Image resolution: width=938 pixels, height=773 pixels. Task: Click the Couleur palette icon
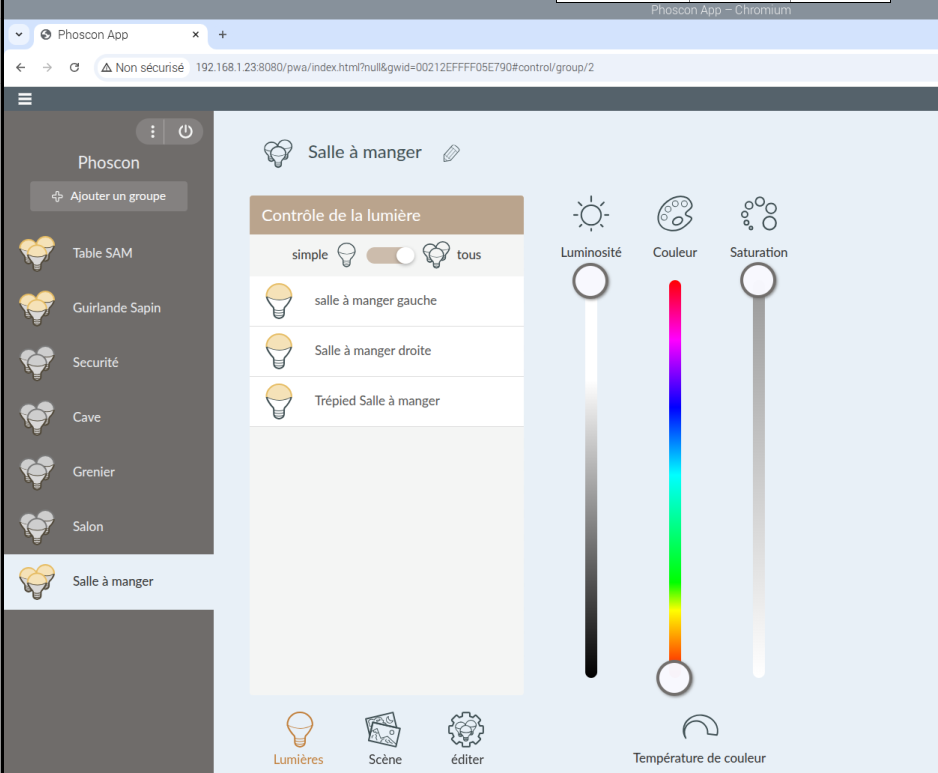click(675, 214)
